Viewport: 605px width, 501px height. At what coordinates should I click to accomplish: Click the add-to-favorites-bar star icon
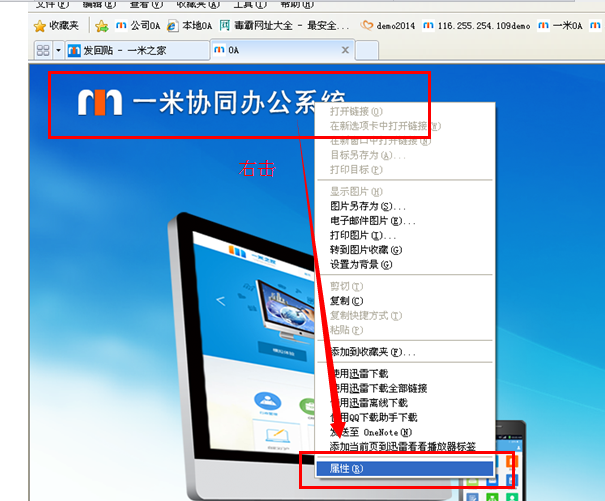coord(101,26)
